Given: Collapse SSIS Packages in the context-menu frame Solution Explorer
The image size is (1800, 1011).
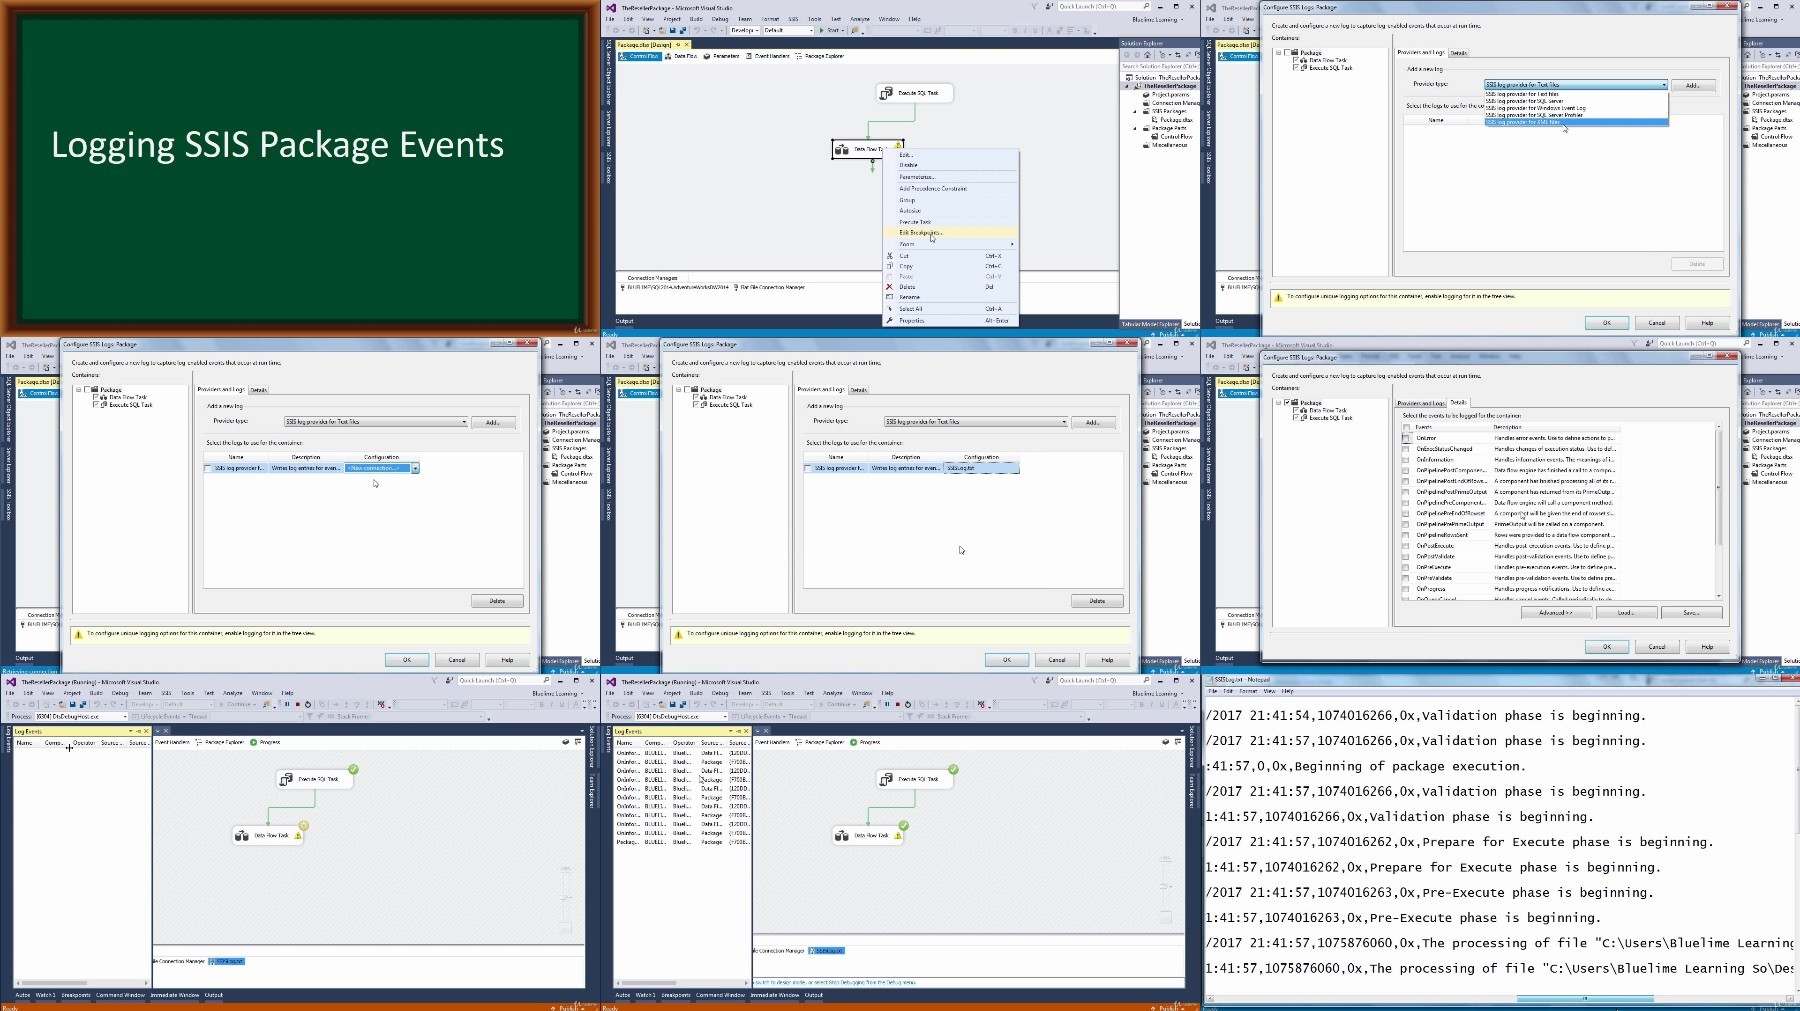Looking at the screenshot, I should [x=1134, y=111].
